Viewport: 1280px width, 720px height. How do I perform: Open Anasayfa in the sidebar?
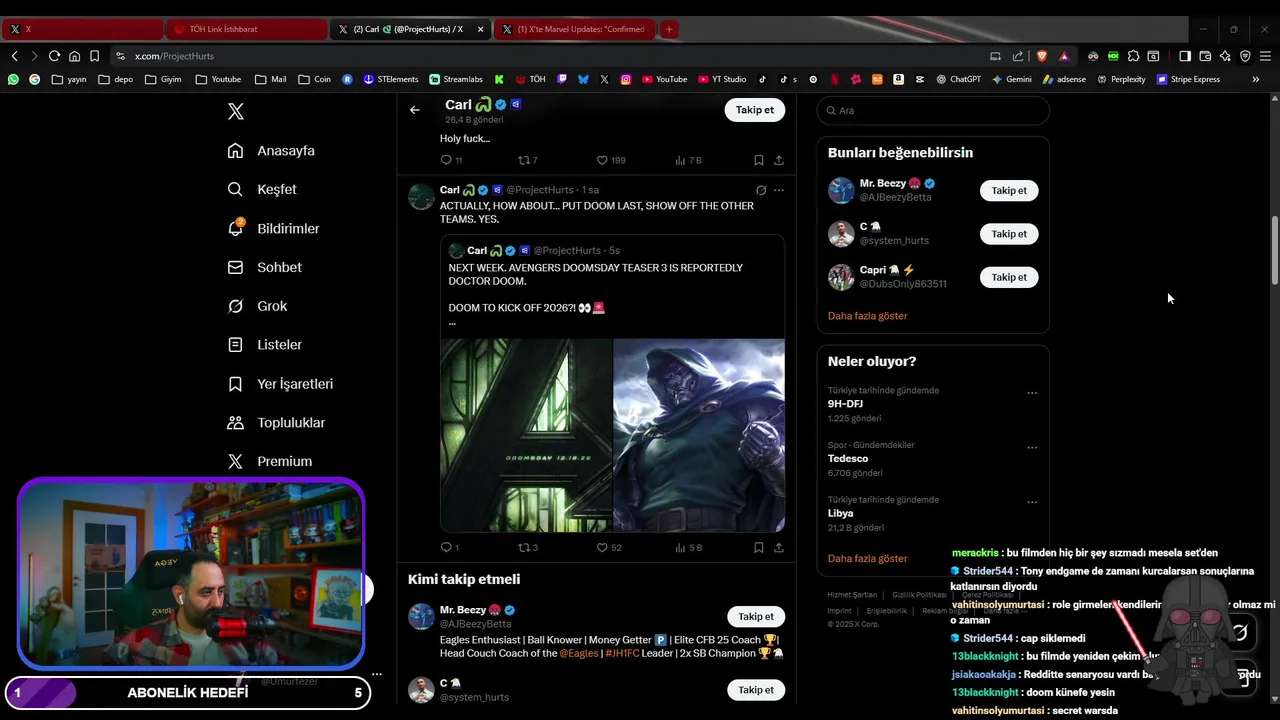[x=271, y=151]
